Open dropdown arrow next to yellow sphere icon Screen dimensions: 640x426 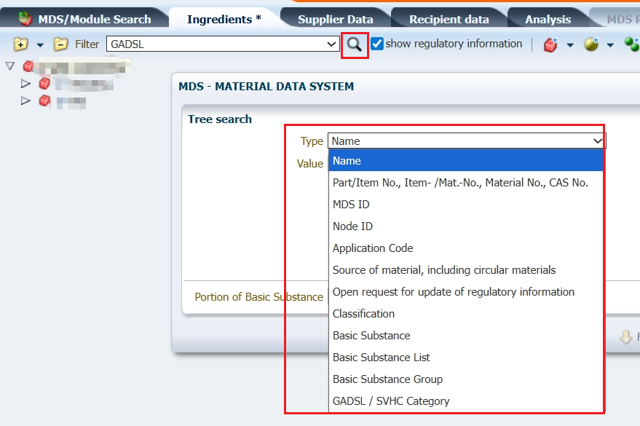(x=610, y=45)
